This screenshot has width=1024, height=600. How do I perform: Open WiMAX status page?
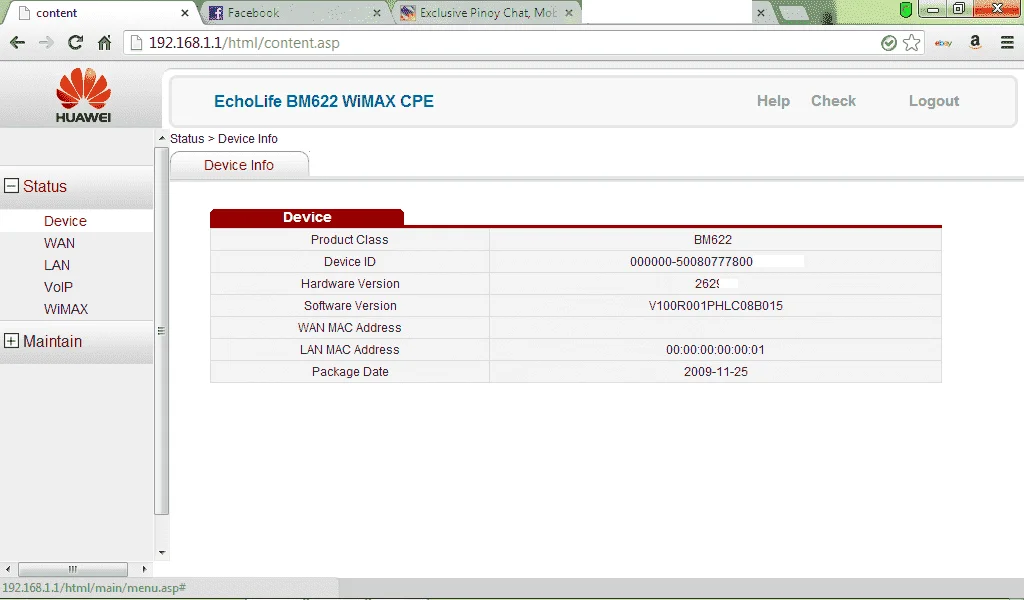66,309
